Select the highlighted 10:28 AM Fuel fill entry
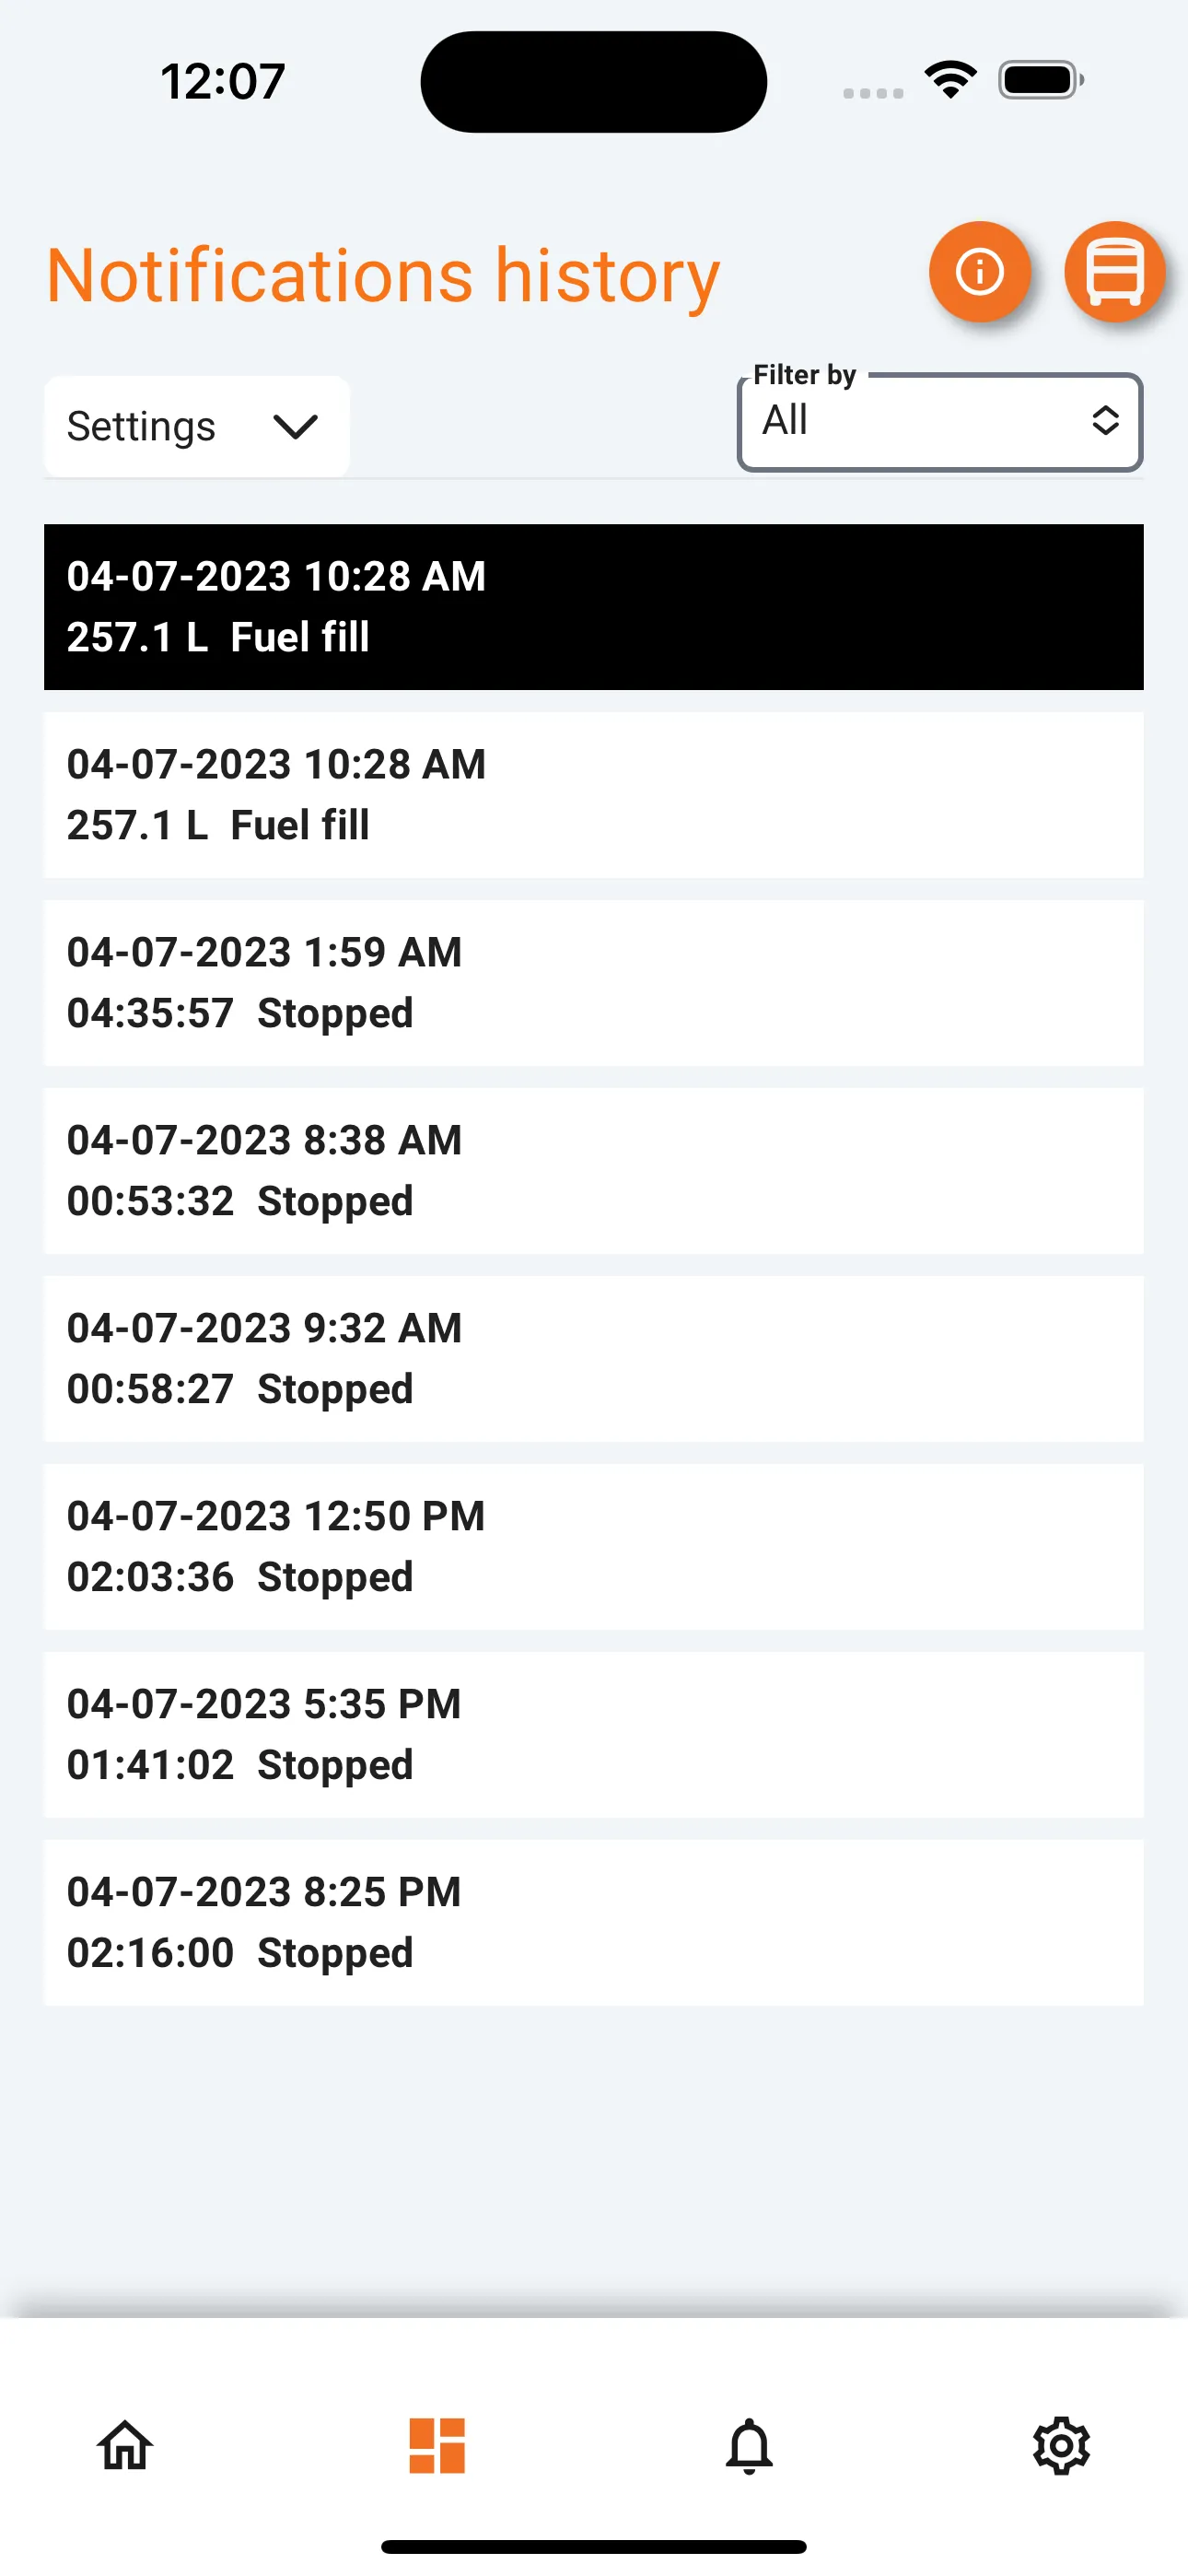1188x2576 pixels. [x=593, y=607]
